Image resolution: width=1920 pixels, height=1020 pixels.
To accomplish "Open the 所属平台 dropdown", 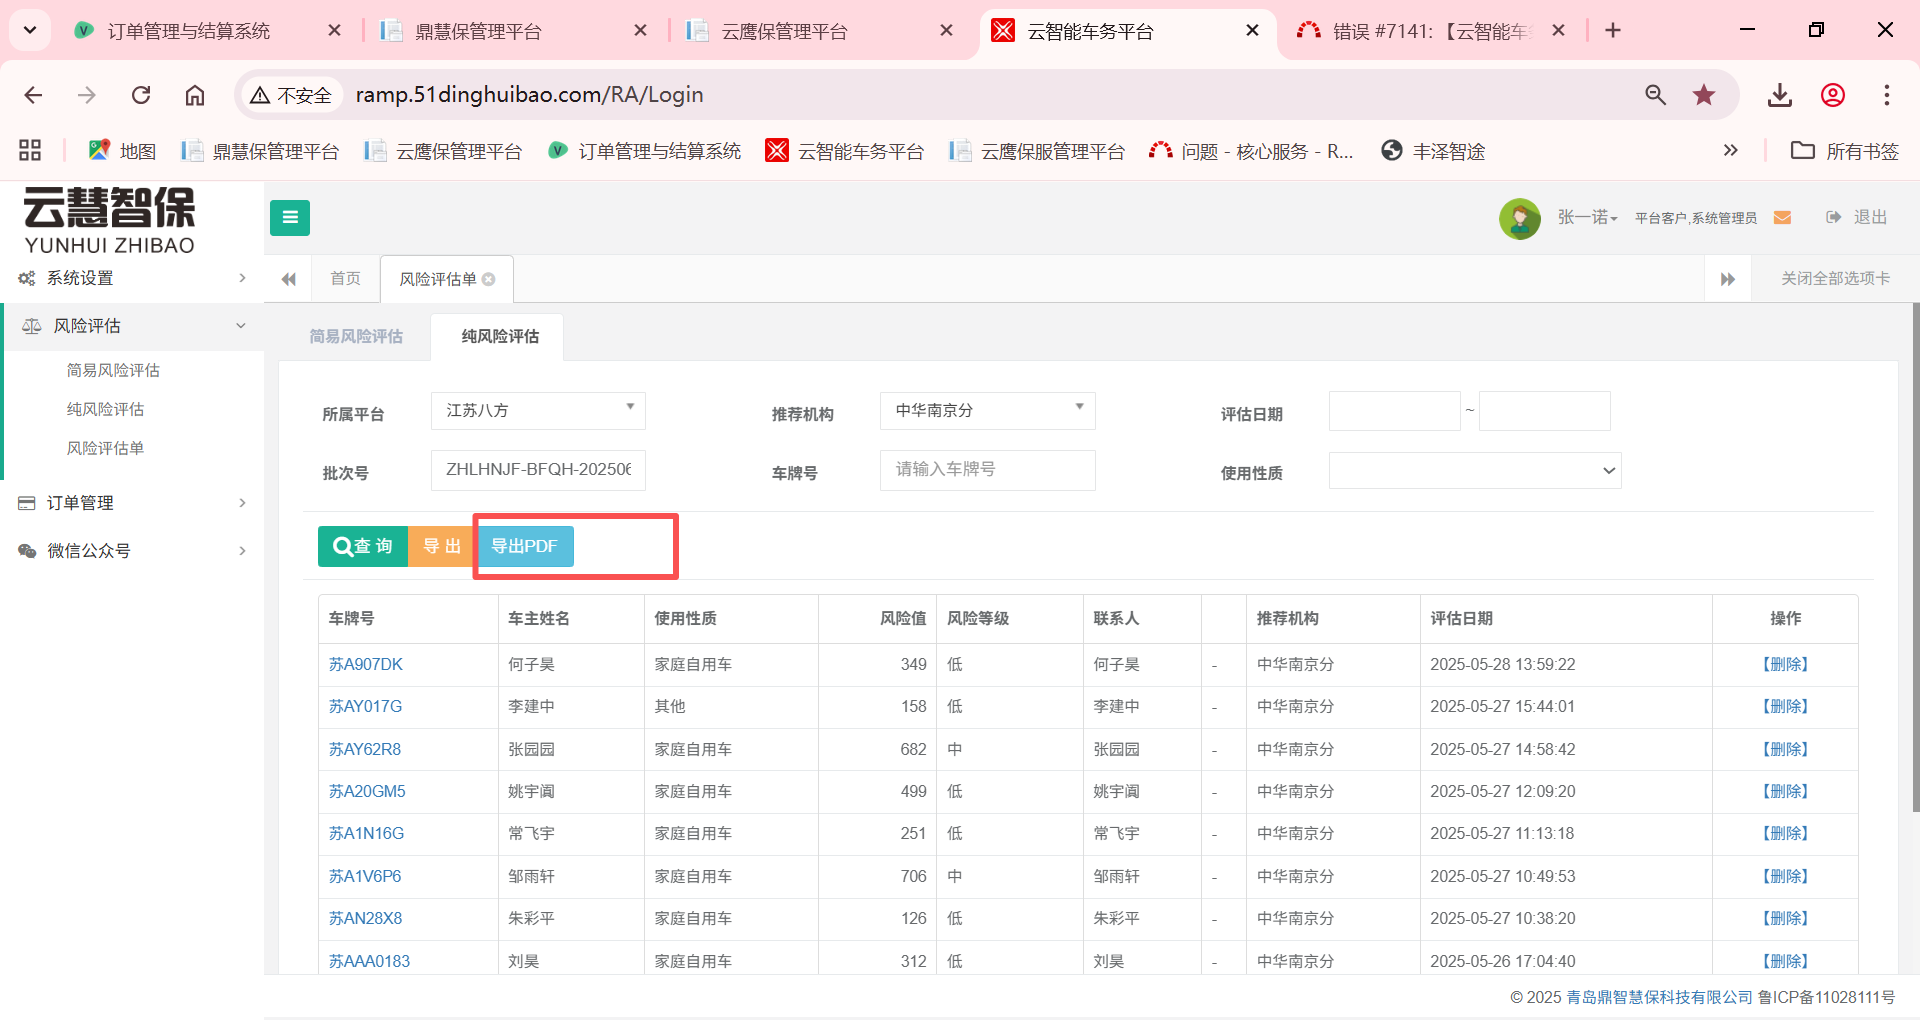I will tap(538, 411).
